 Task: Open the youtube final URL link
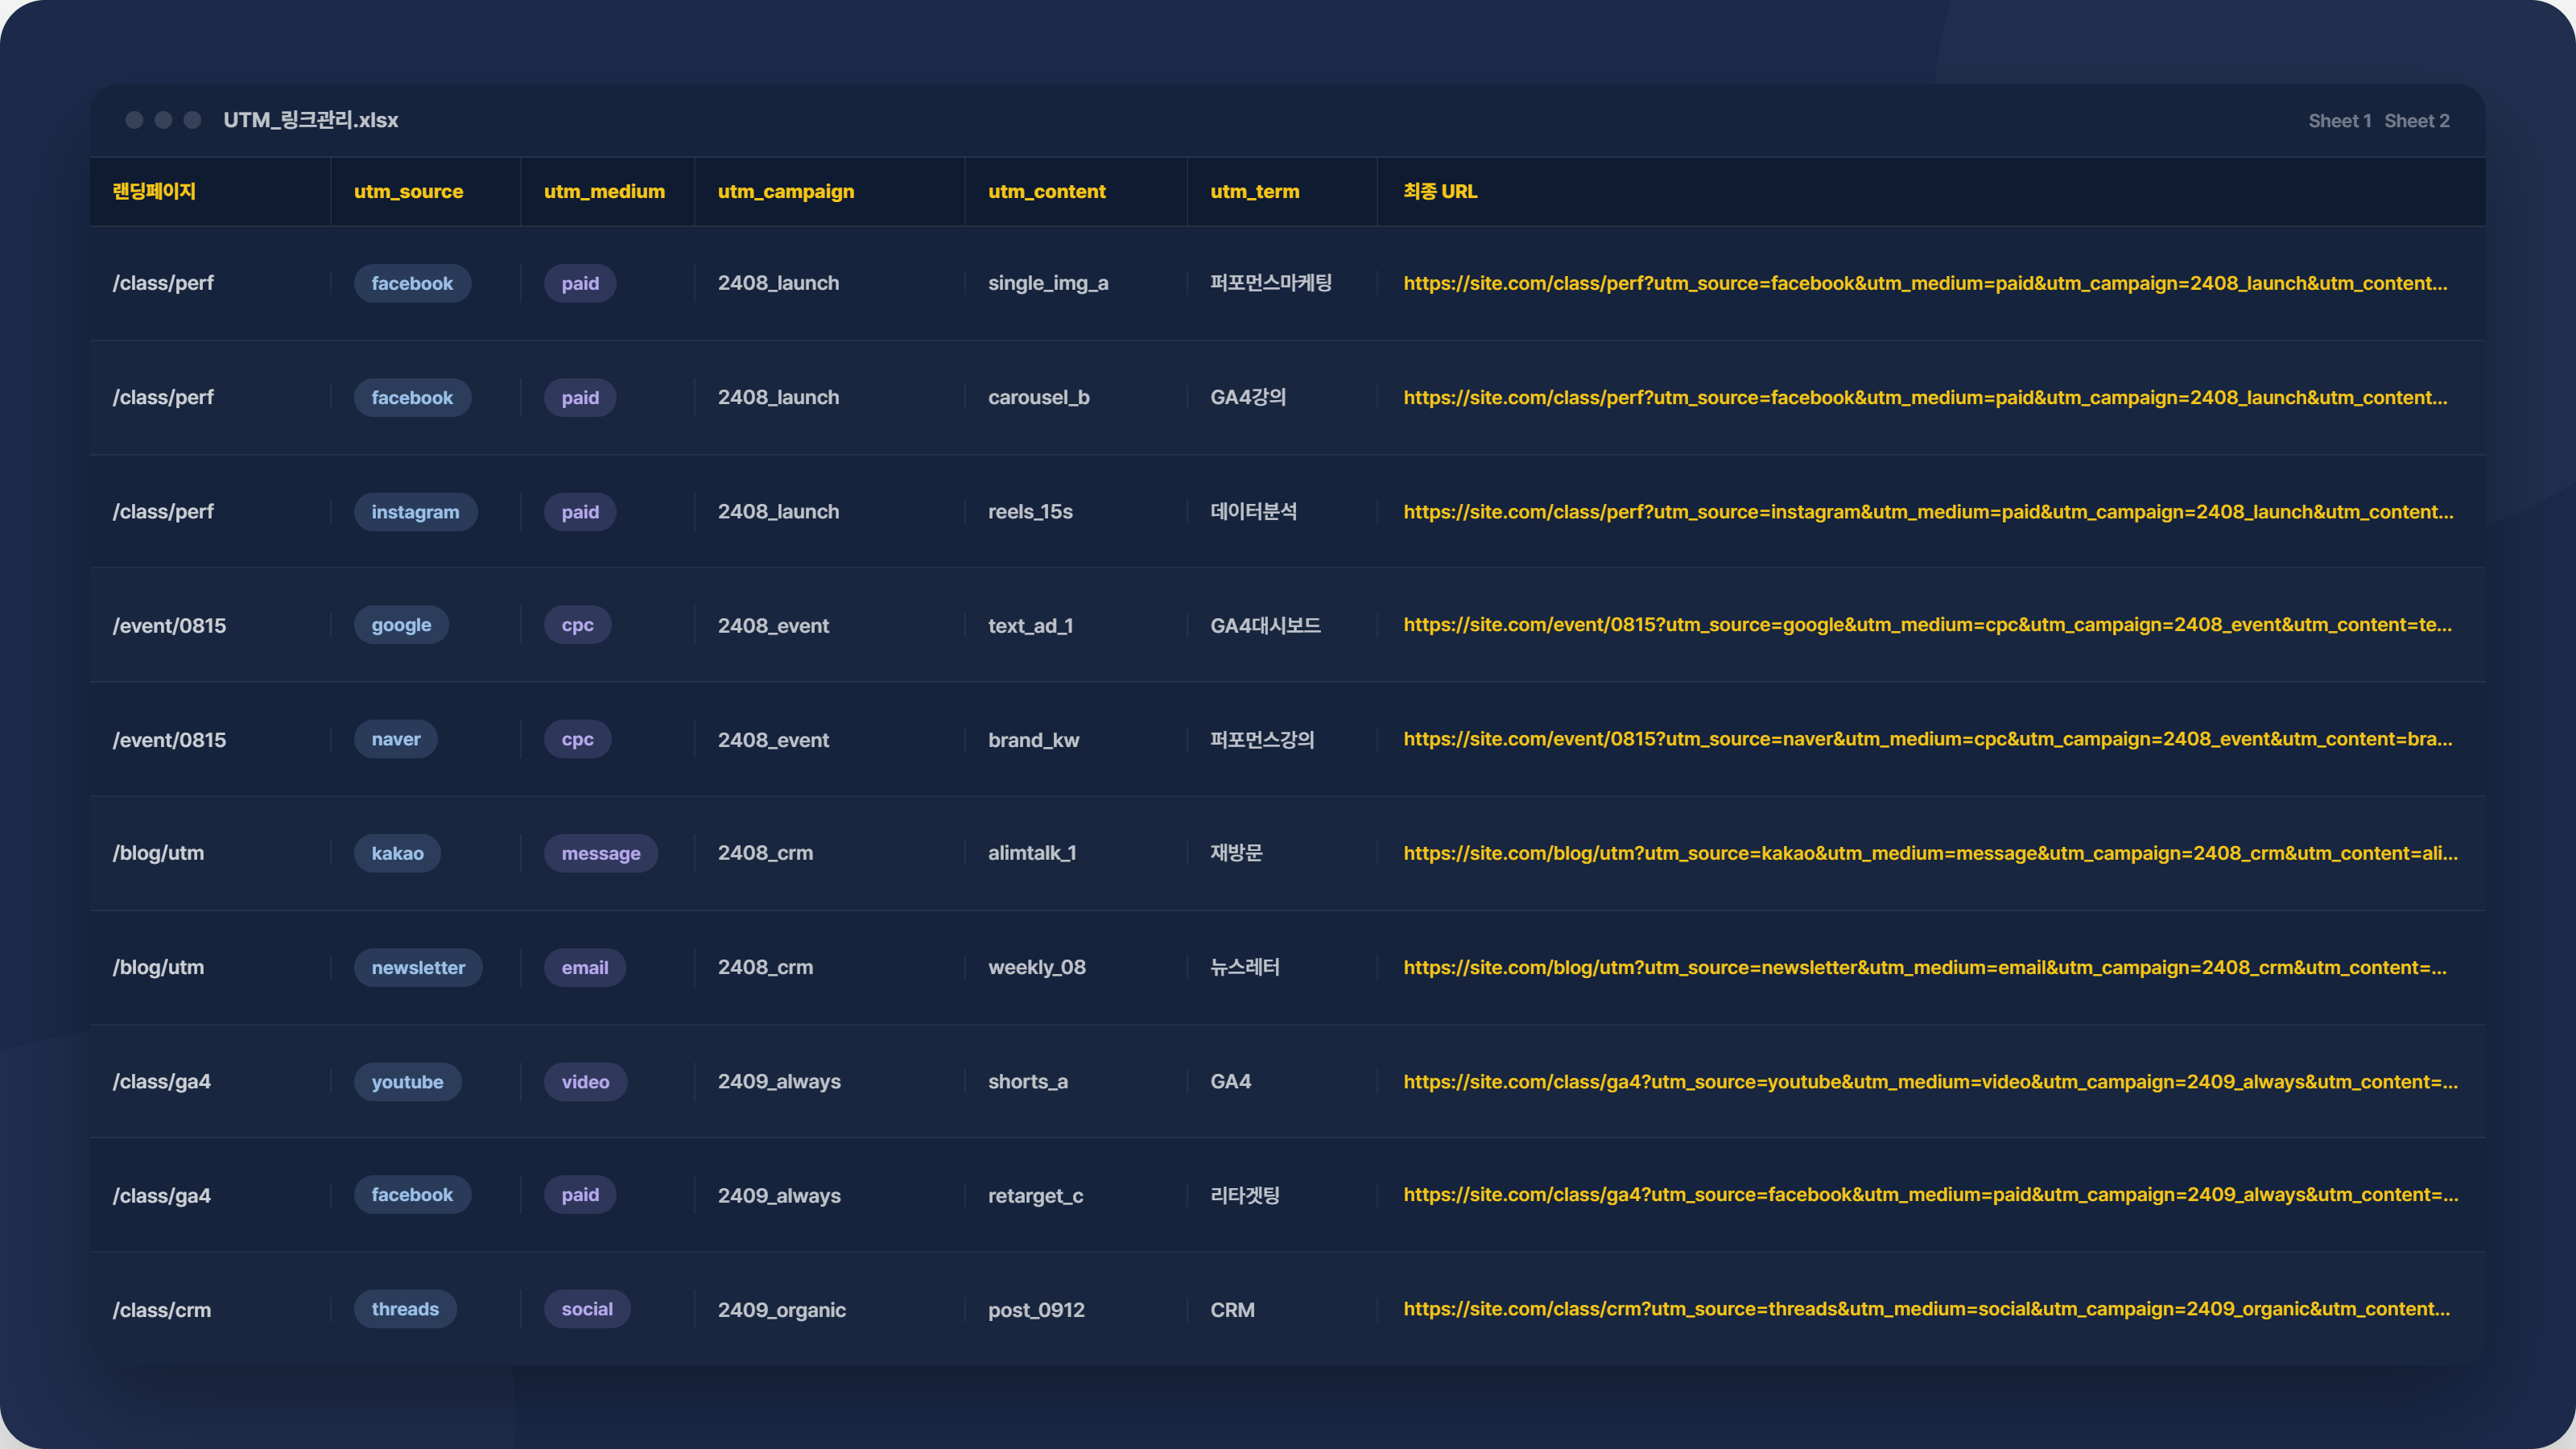(x=1930, y=1082)
